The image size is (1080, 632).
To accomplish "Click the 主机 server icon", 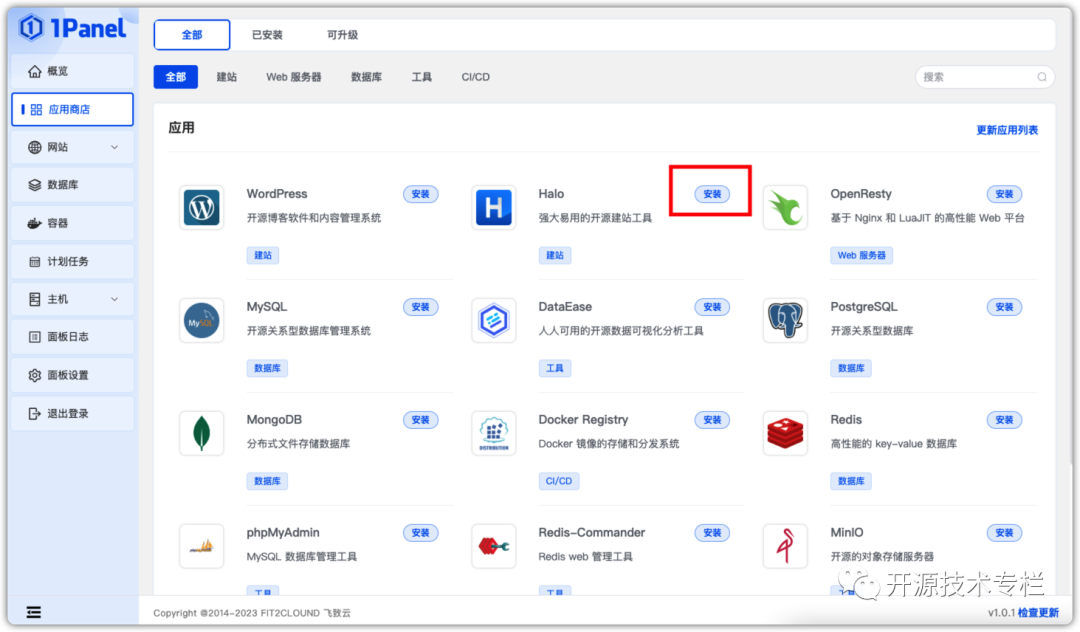I will tap(34, 299).
